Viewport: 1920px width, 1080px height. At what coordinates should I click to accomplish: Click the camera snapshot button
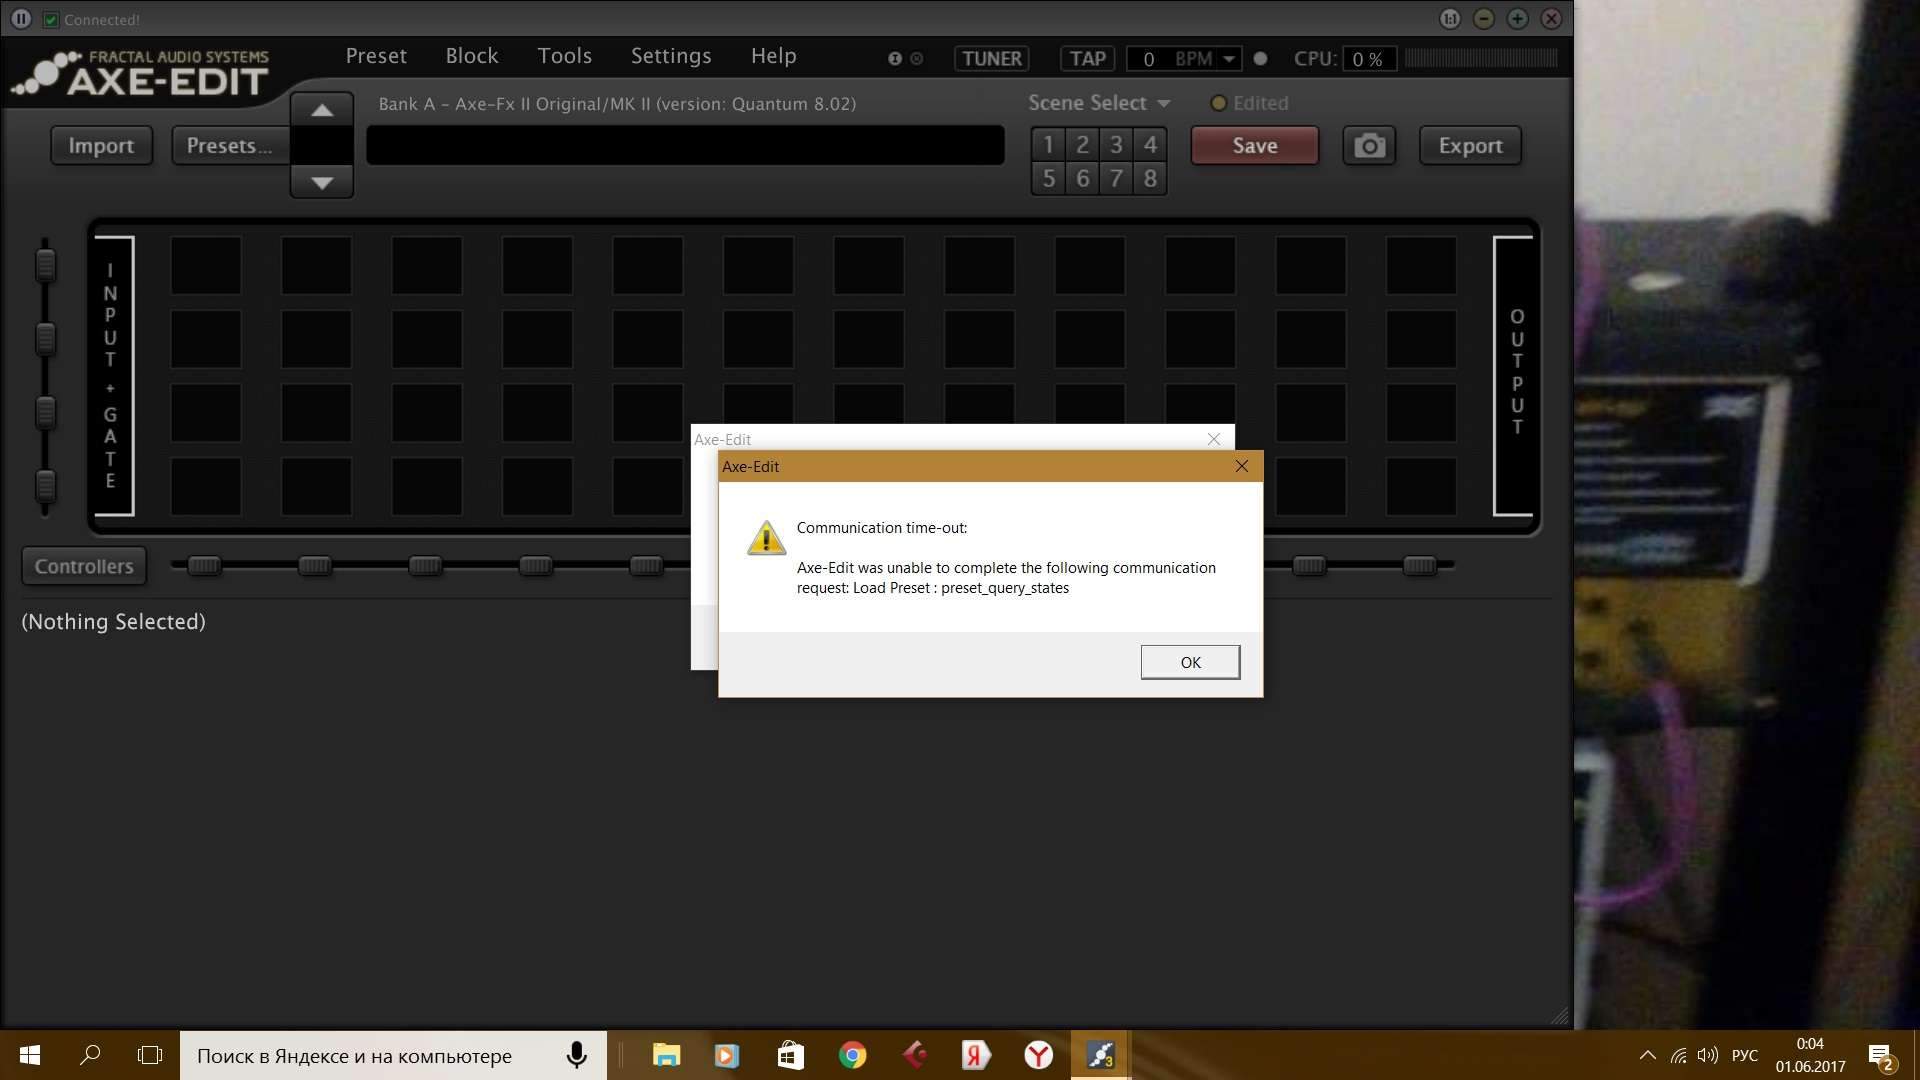(x=1369, y=146)
